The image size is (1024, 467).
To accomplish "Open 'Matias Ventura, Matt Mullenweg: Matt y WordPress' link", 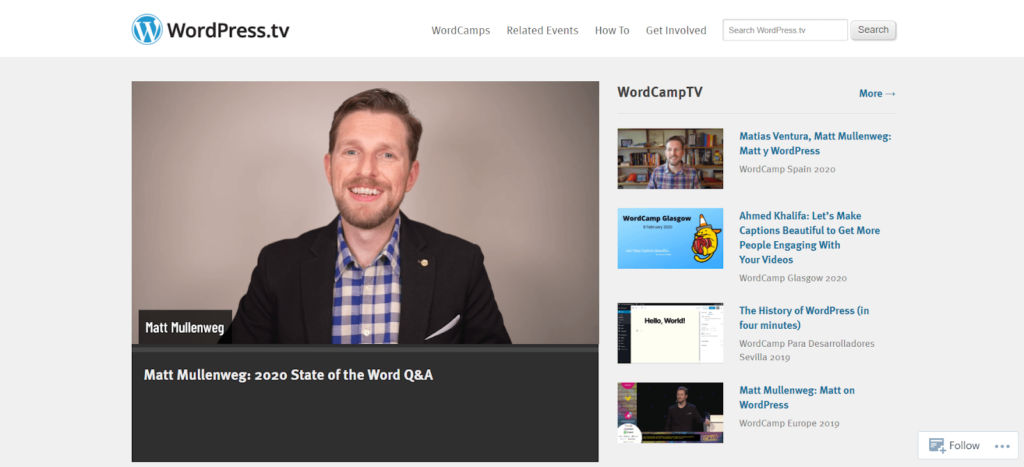I will (x=815, y=143).
